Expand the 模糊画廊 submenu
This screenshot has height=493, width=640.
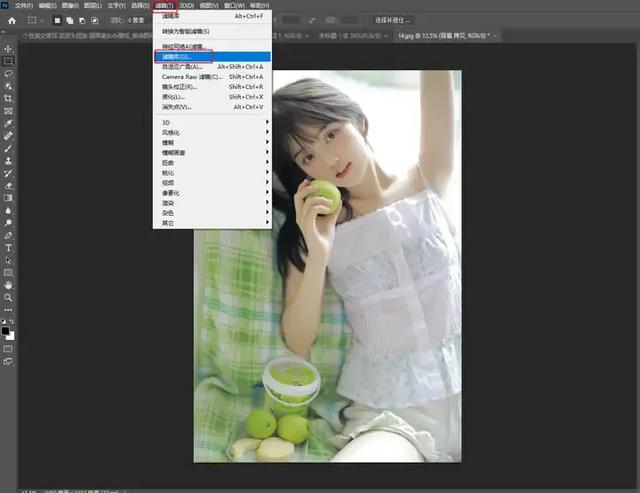(x=212, y=153)
